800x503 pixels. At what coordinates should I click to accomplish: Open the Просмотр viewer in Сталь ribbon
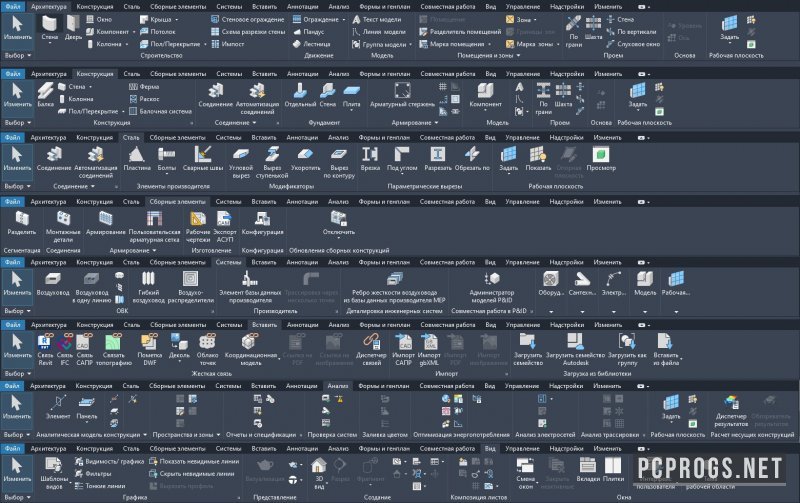601,159
